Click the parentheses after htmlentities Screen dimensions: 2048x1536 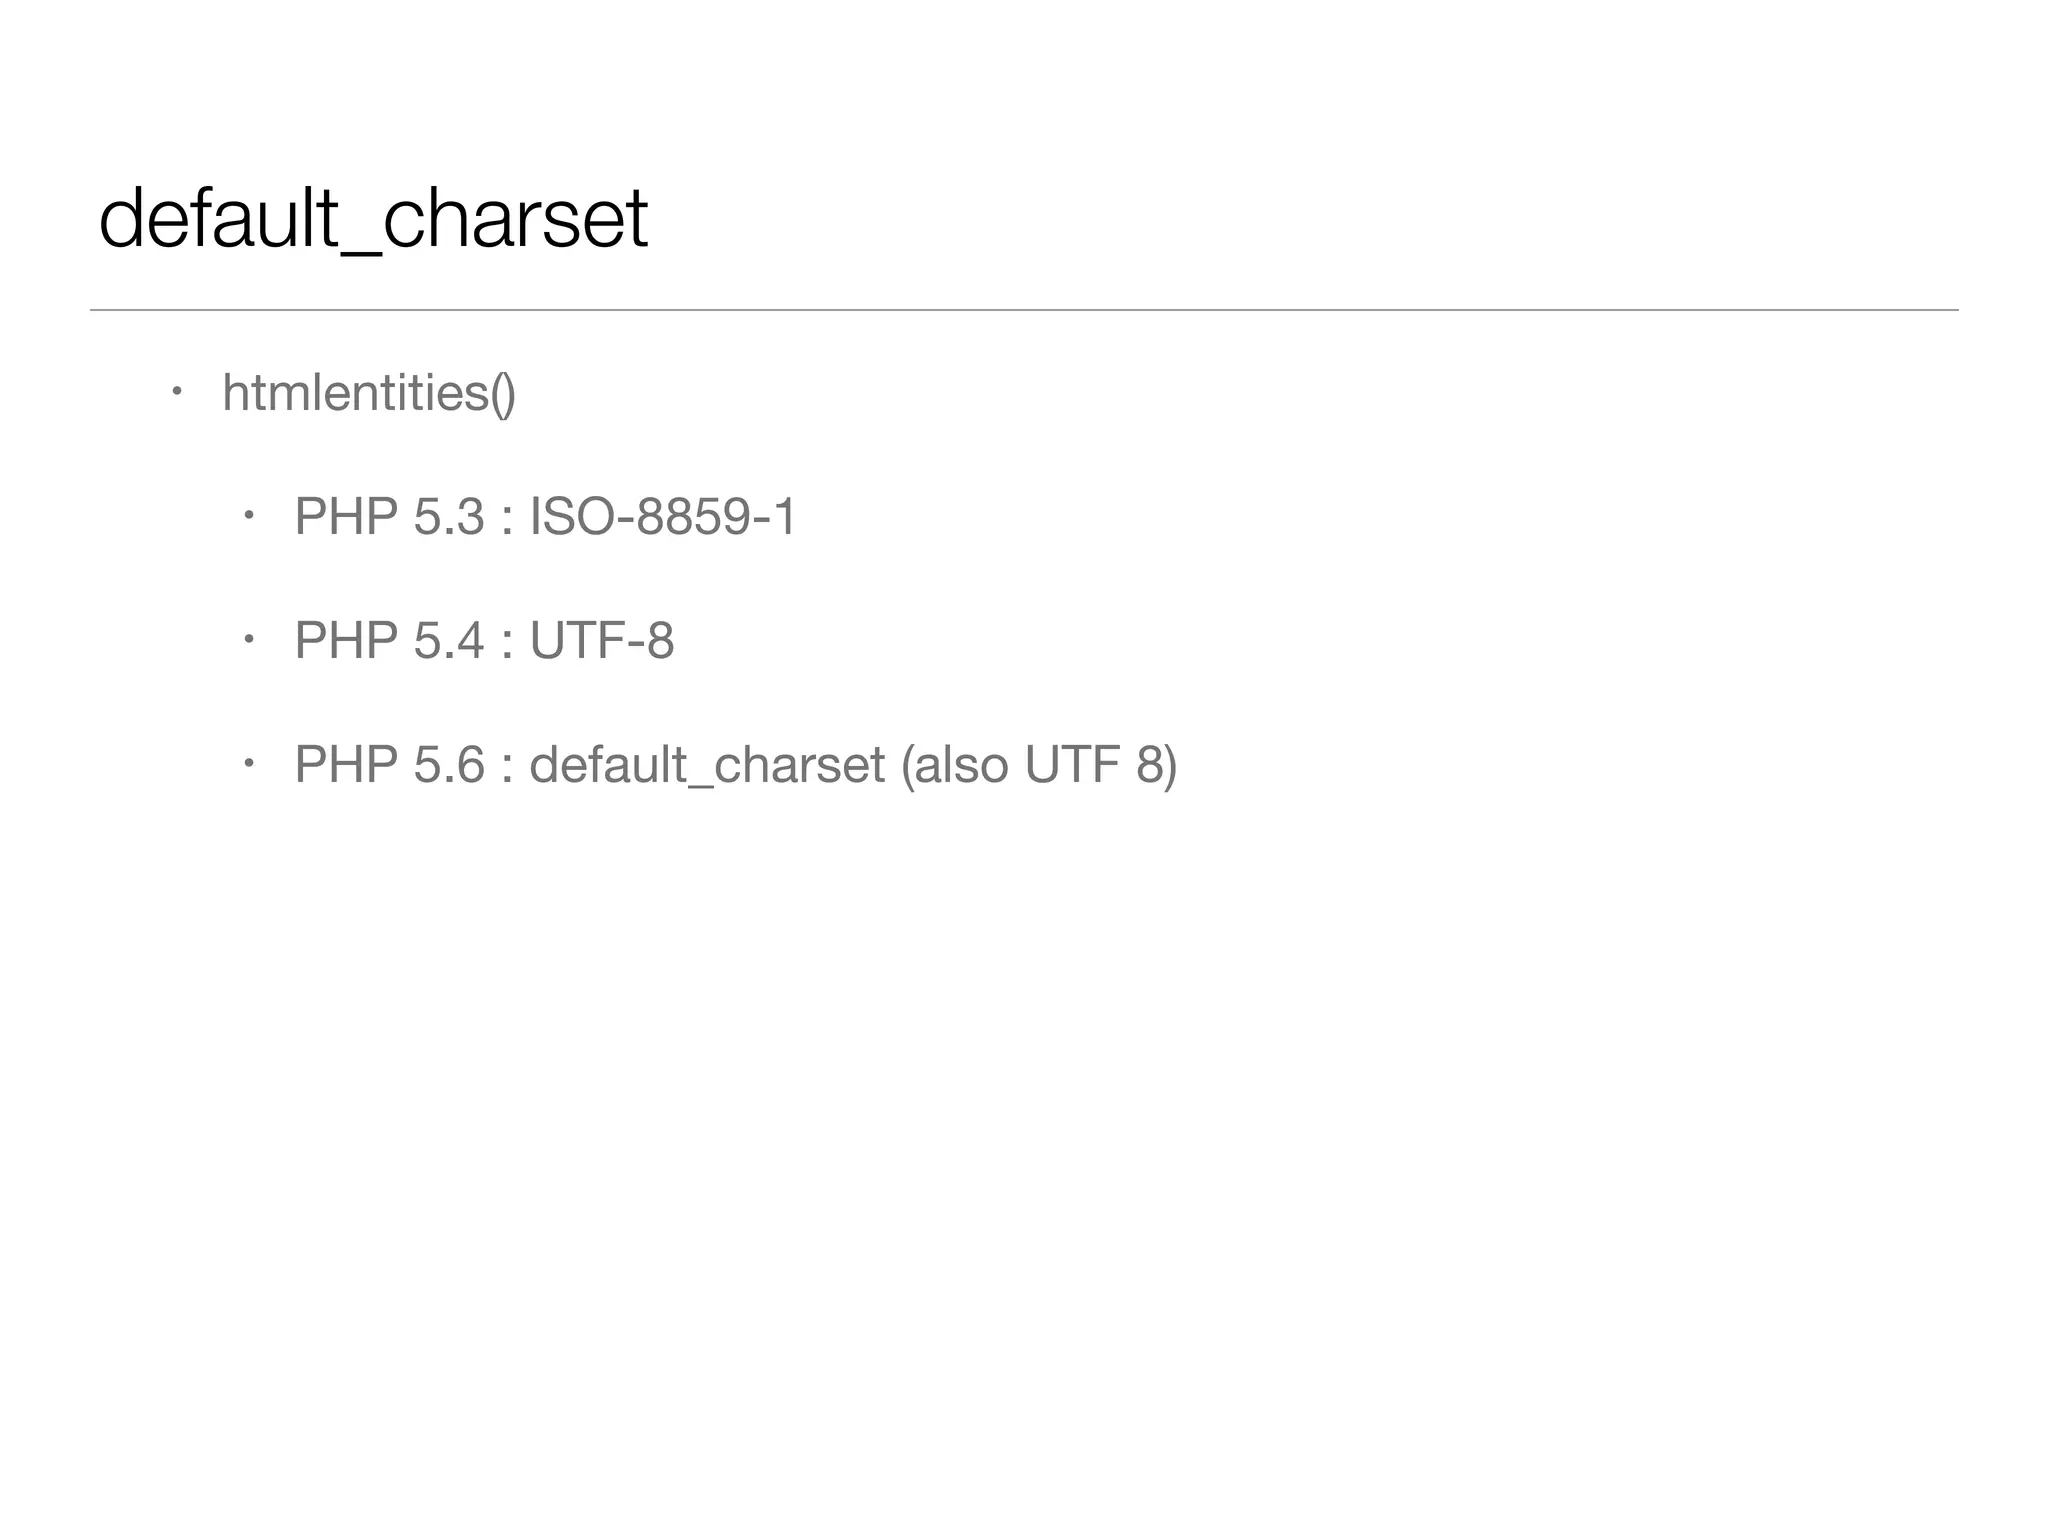point(503,392)
